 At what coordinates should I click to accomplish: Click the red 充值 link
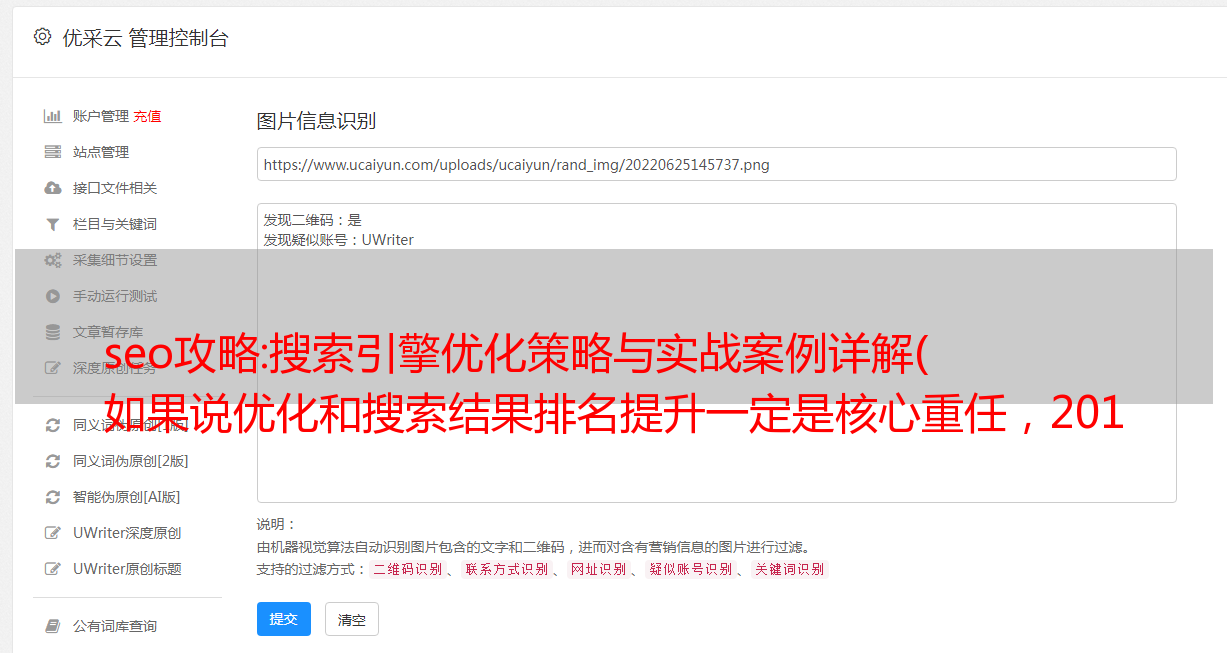tap(147, 116)
